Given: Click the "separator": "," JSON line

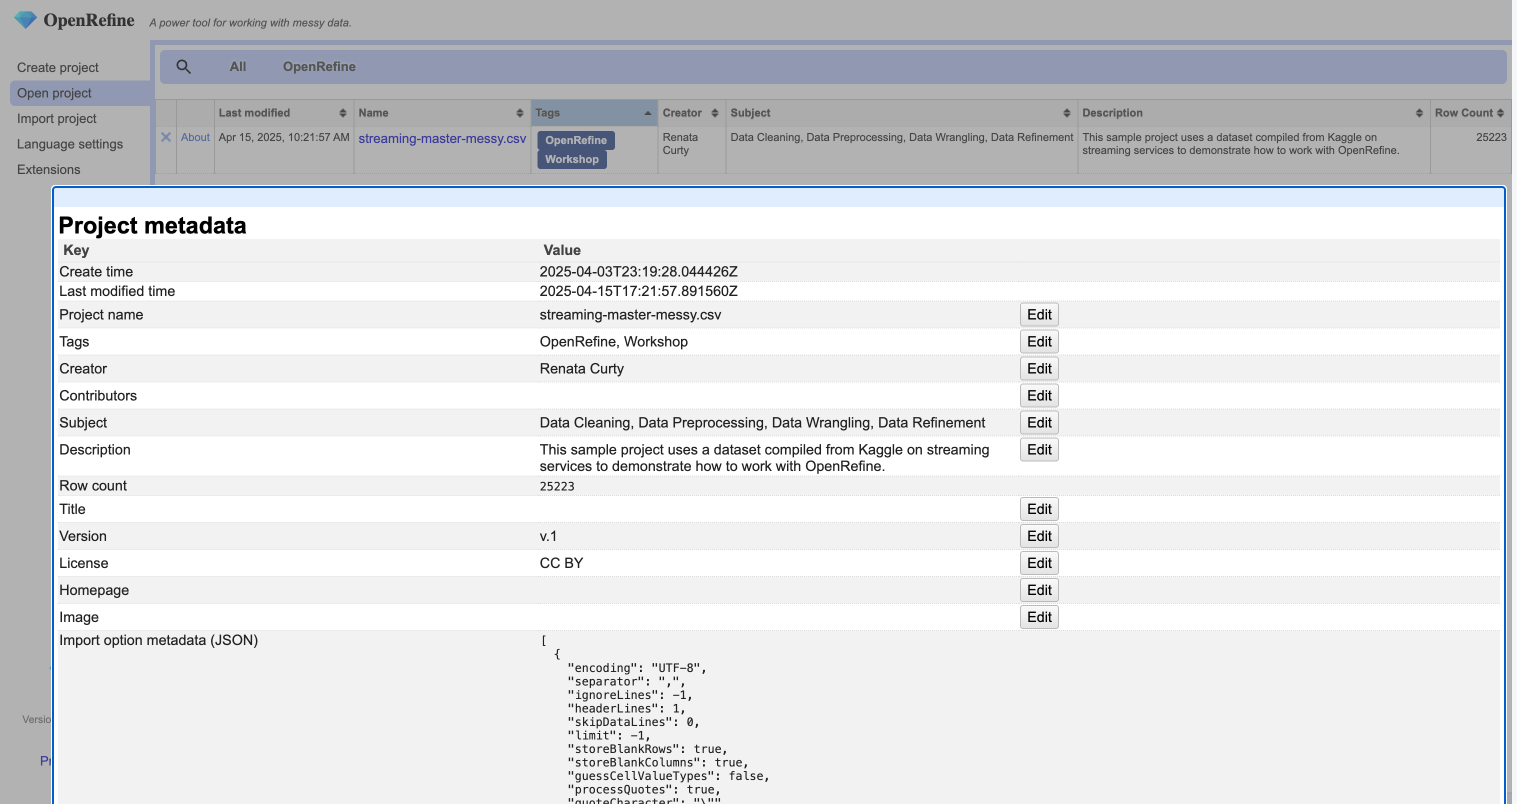Looking at the screenshot, I should tap(626, 681).
